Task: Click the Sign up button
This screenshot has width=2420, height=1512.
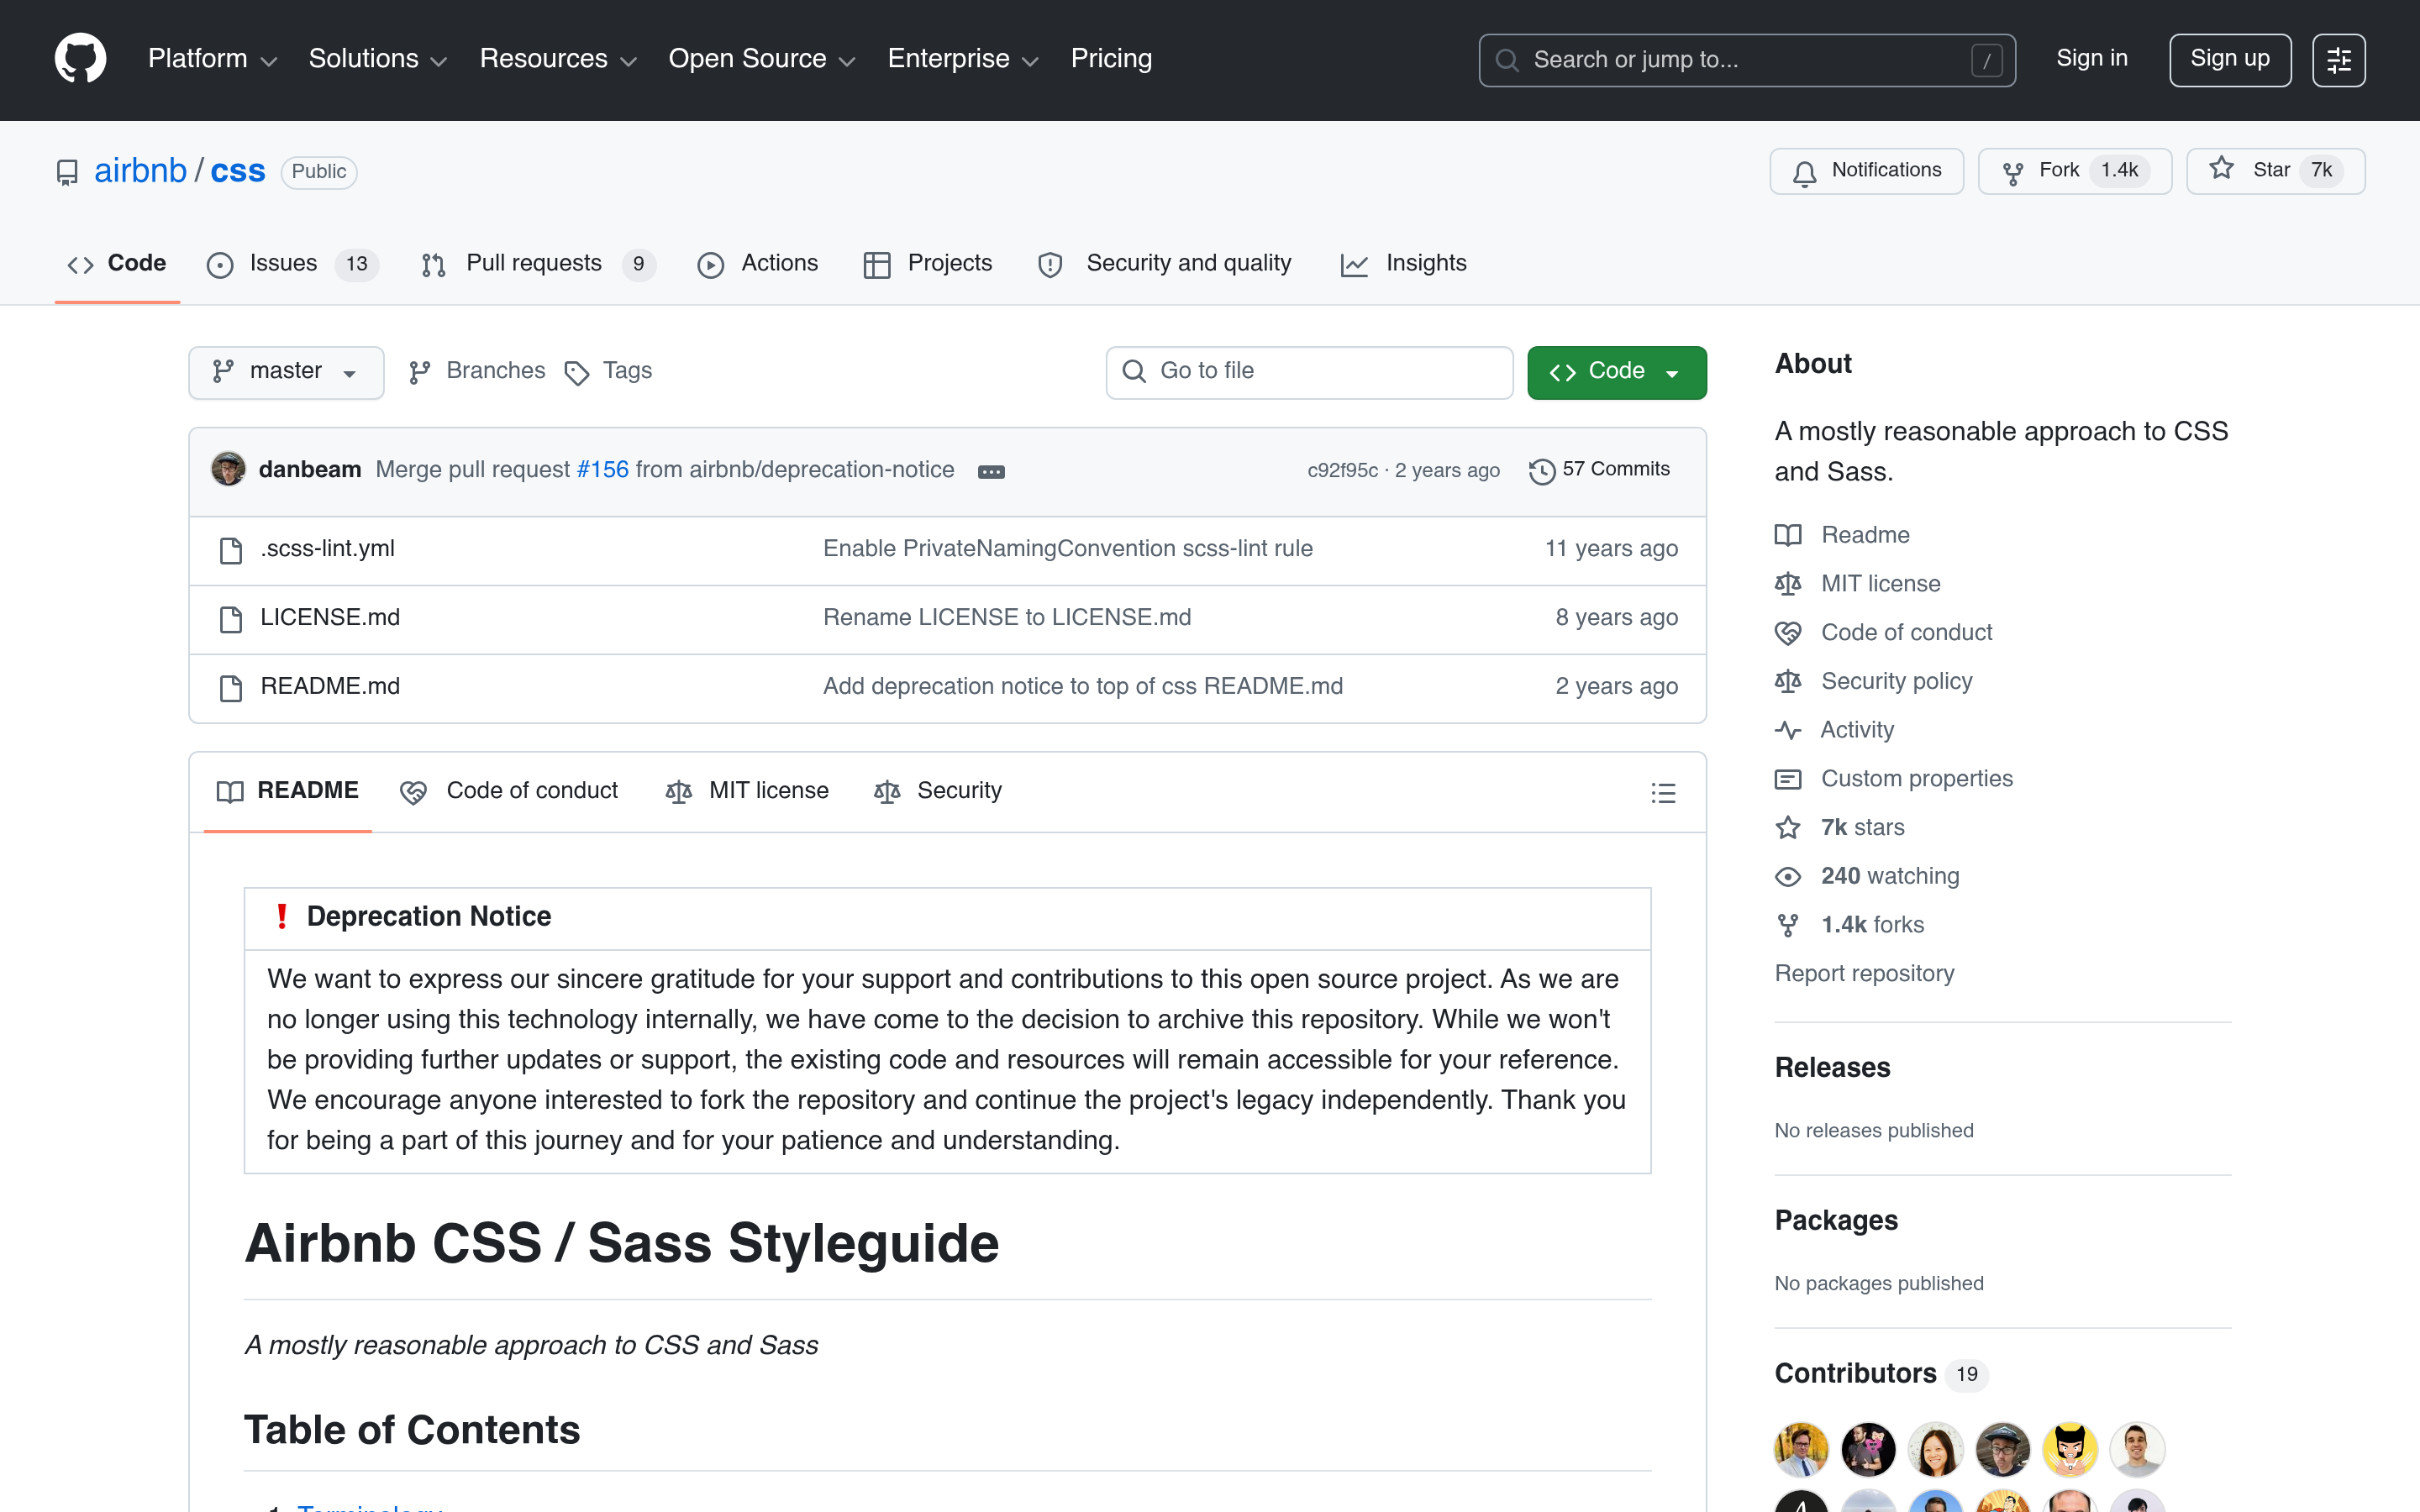Action: tap(2229, 60)
